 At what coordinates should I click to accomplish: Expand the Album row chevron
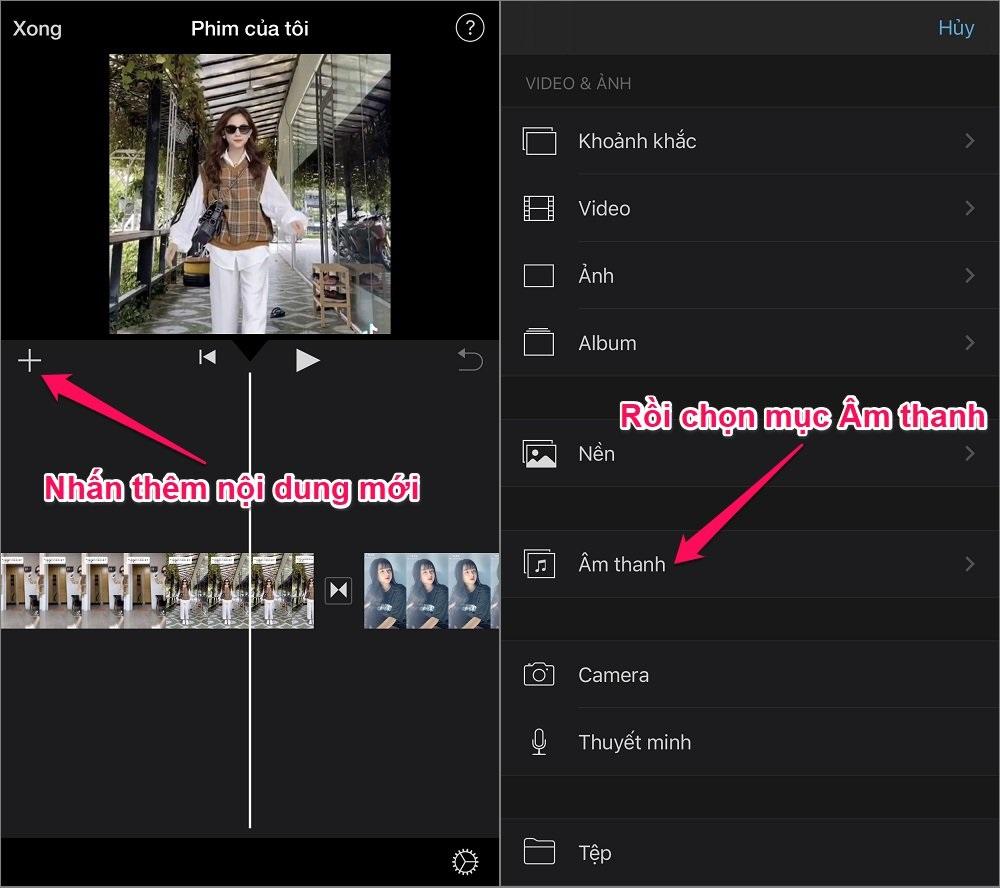point(969,343)
